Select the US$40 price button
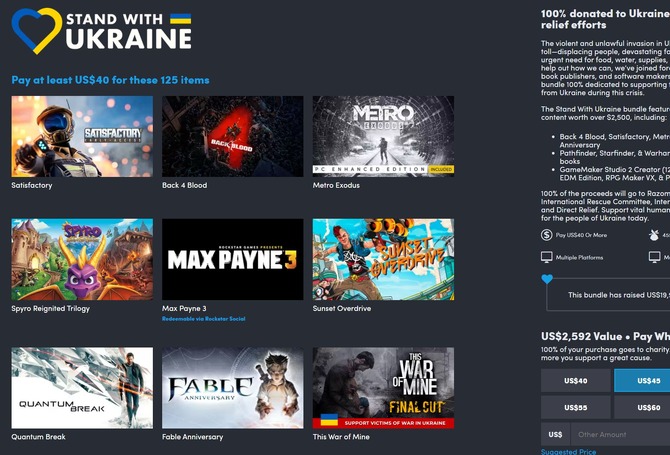Viewport: 670px width, 455px height. tap(576, 381)
